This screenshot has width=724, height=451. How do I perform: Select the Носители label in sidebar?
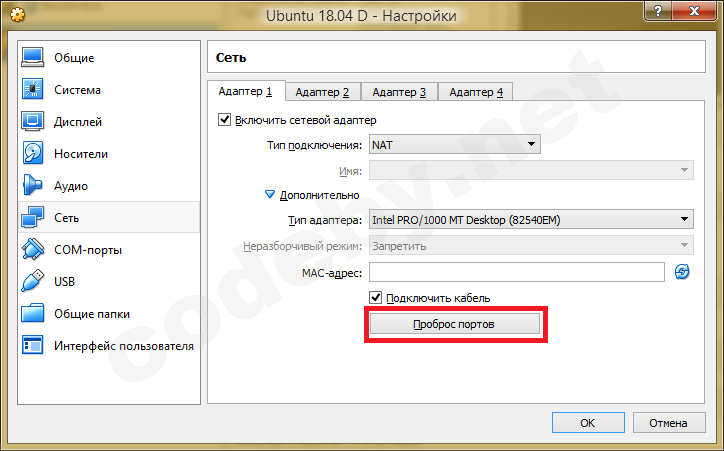click(81, 154)
